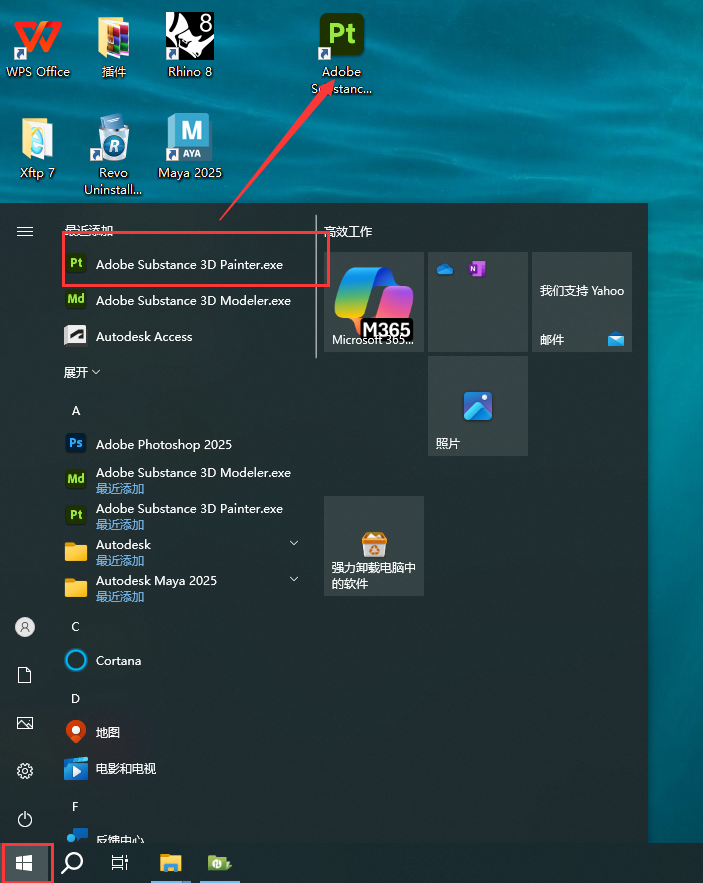Select the Adobe Substance Pt desktop shortcut
The height and width of the screenshot is (883, 703).
tap(341, 53)
